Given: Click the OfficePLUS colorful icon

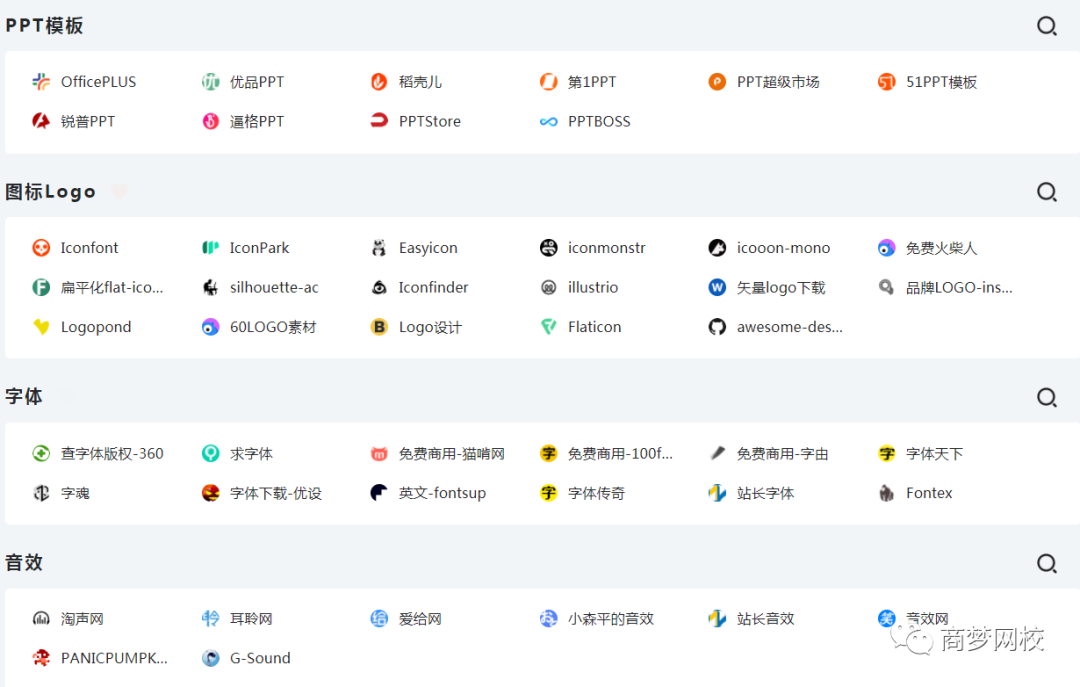Looking at the screenshot, I should point(41,82).
